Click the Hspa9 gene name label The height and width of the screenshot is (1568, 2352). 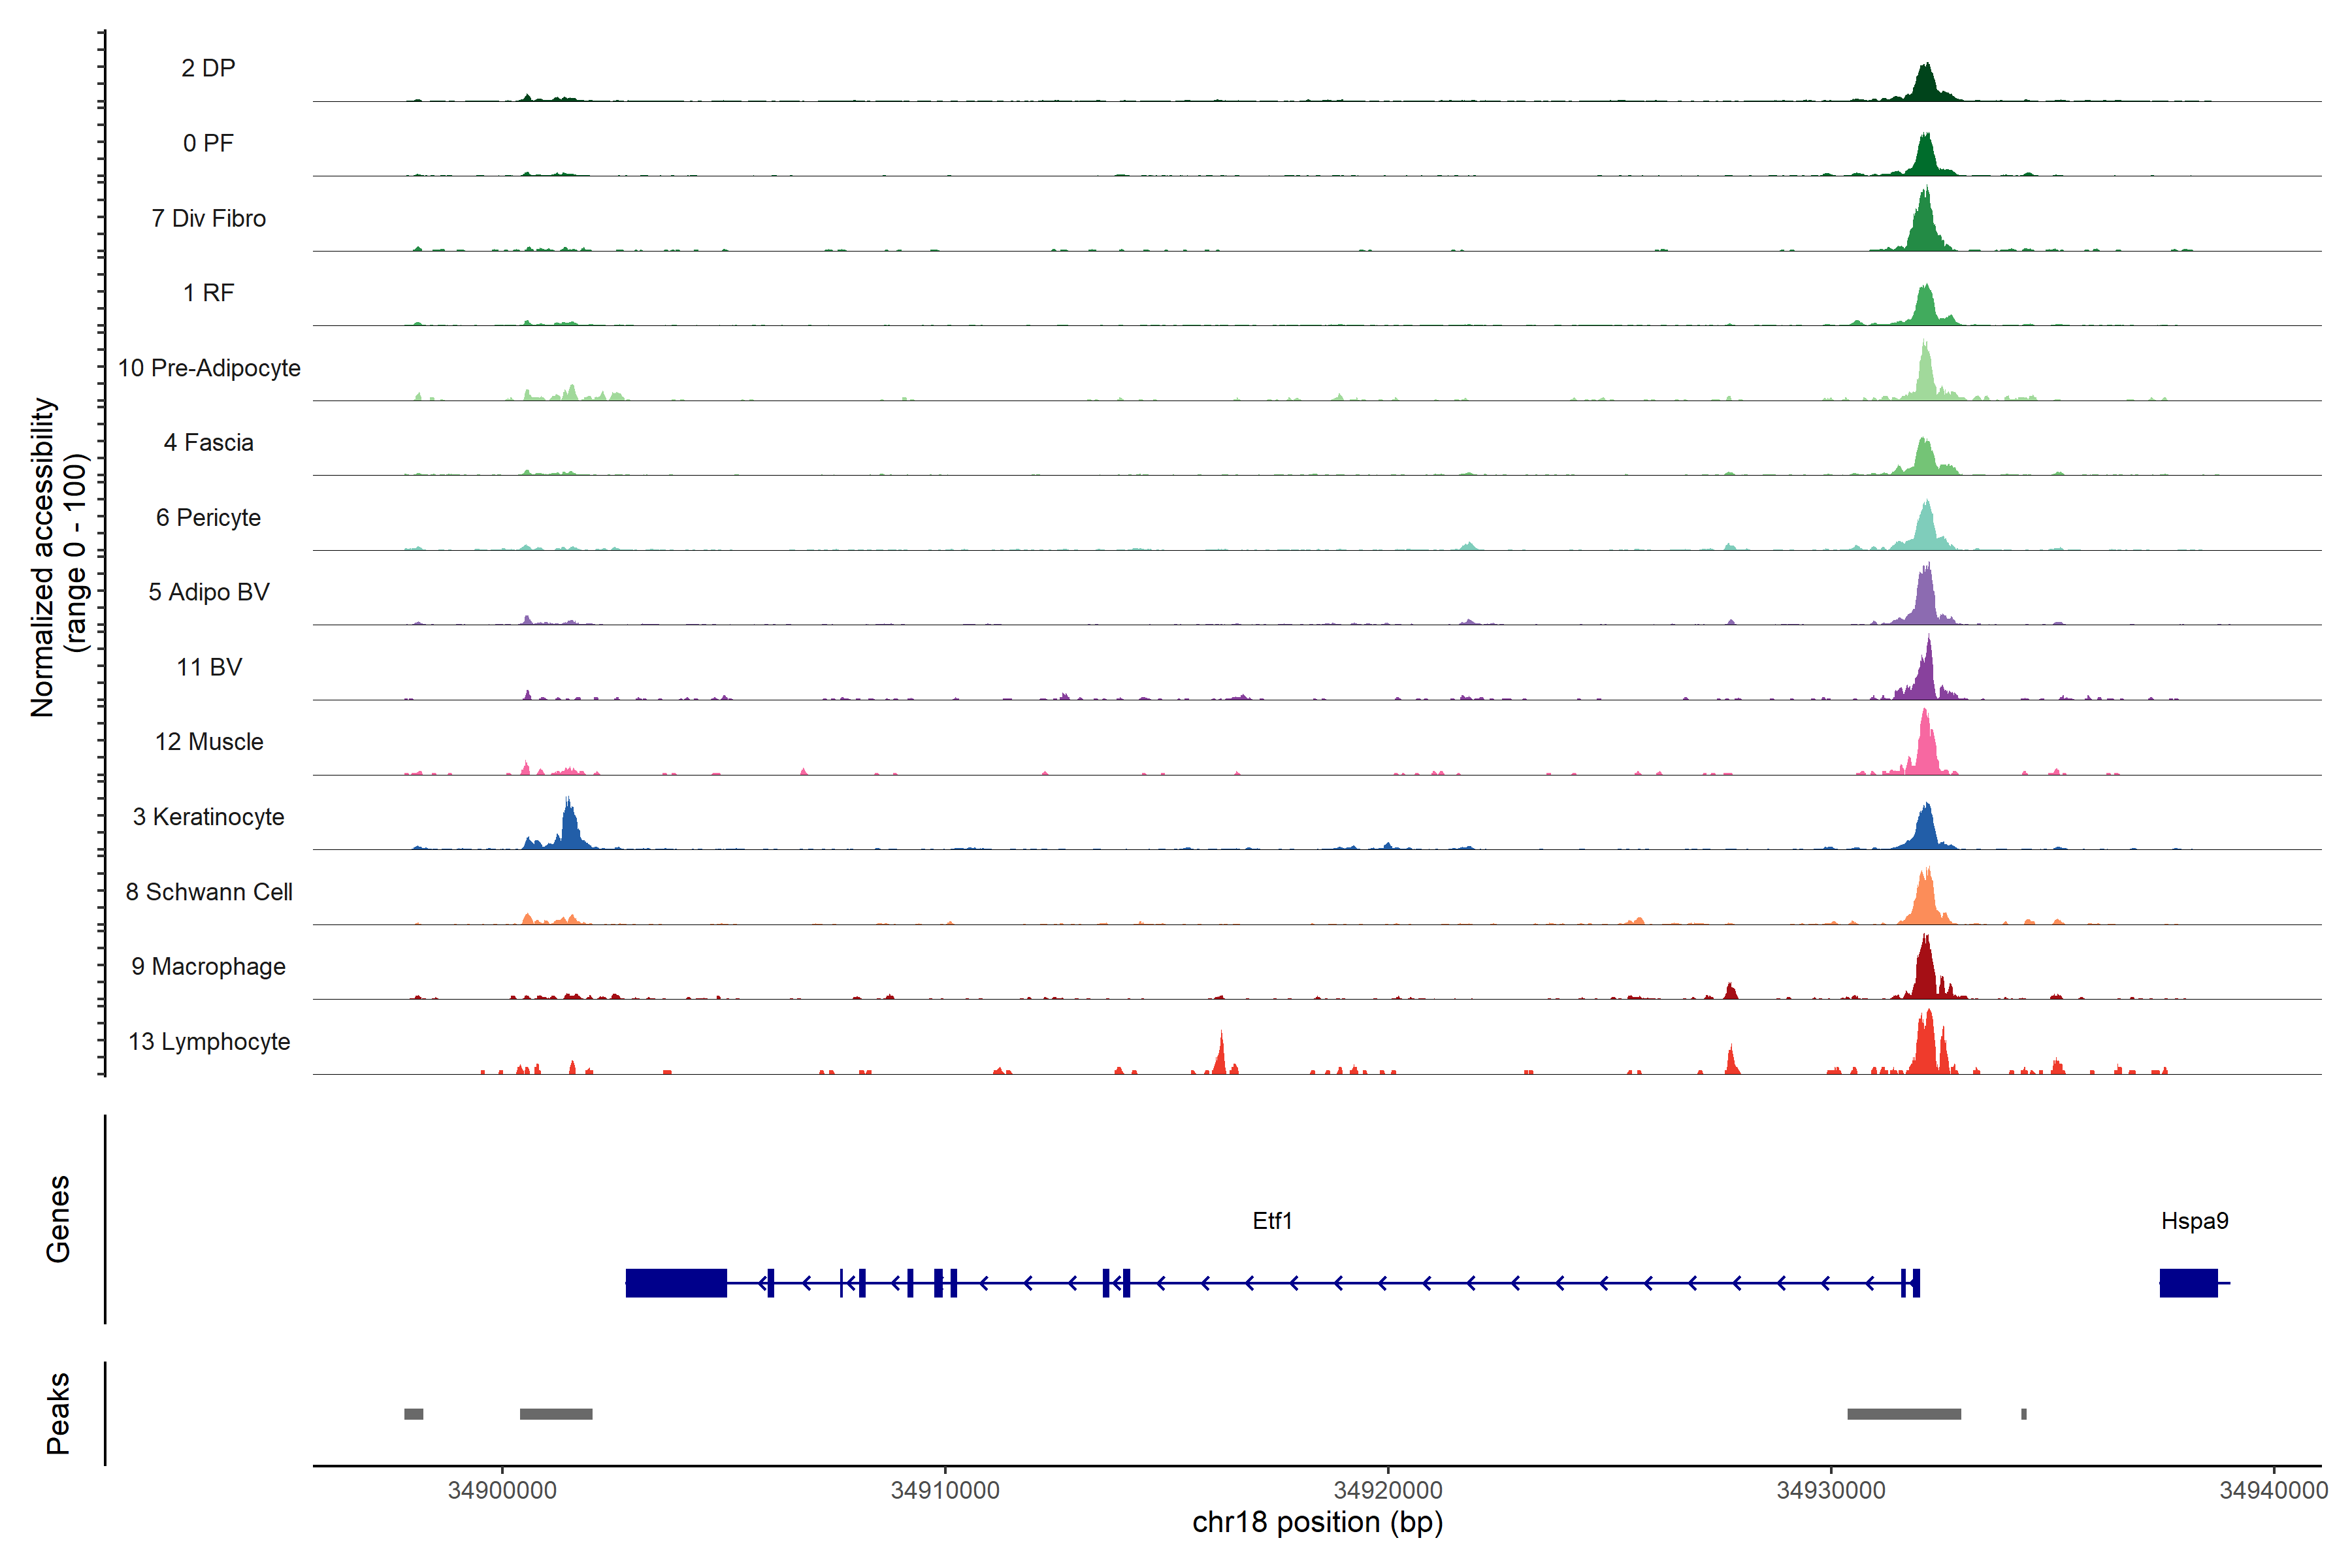click(2194, 1220)
